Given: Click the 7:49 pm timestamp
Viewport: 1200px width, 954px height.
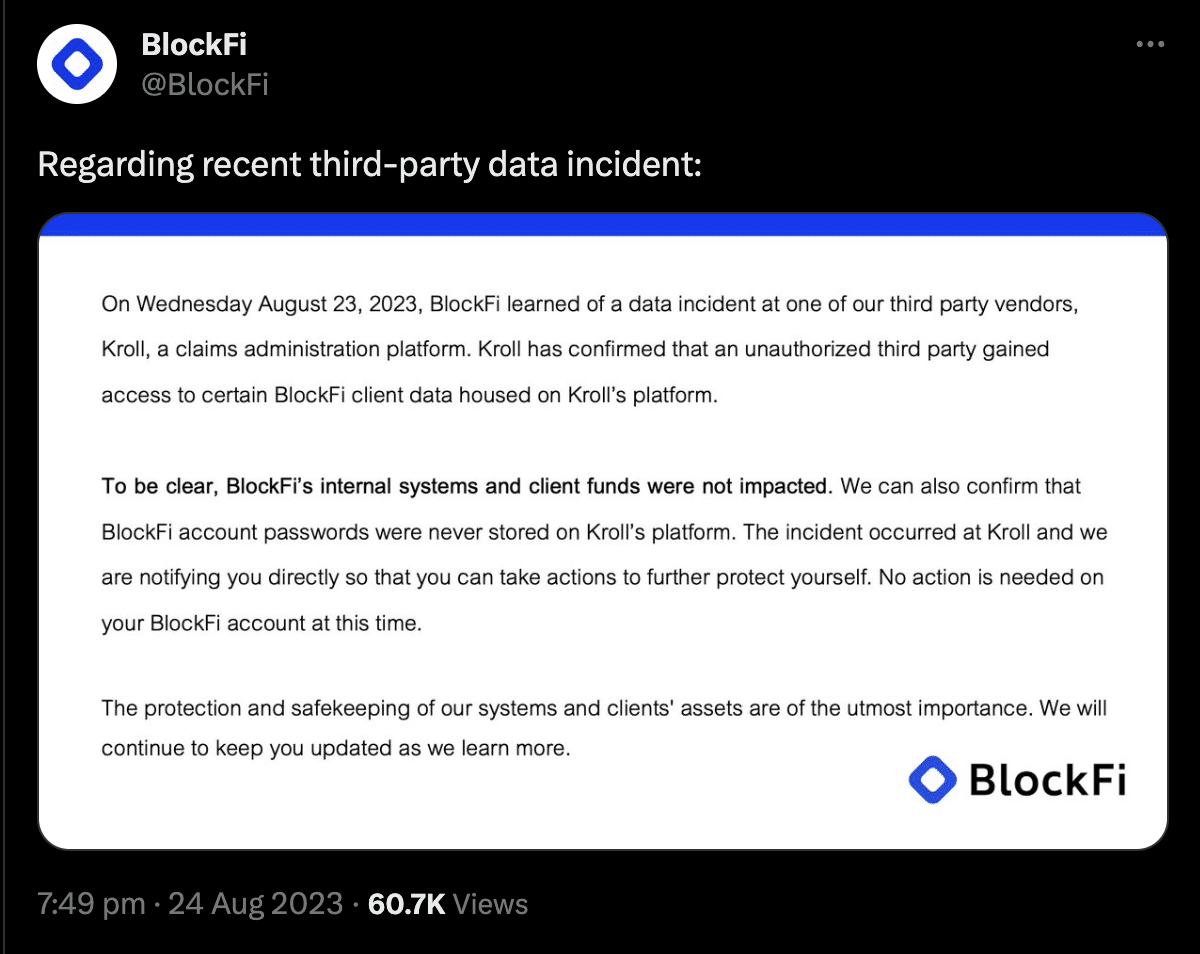Looking at the screenshot, I should pos(91,904).
